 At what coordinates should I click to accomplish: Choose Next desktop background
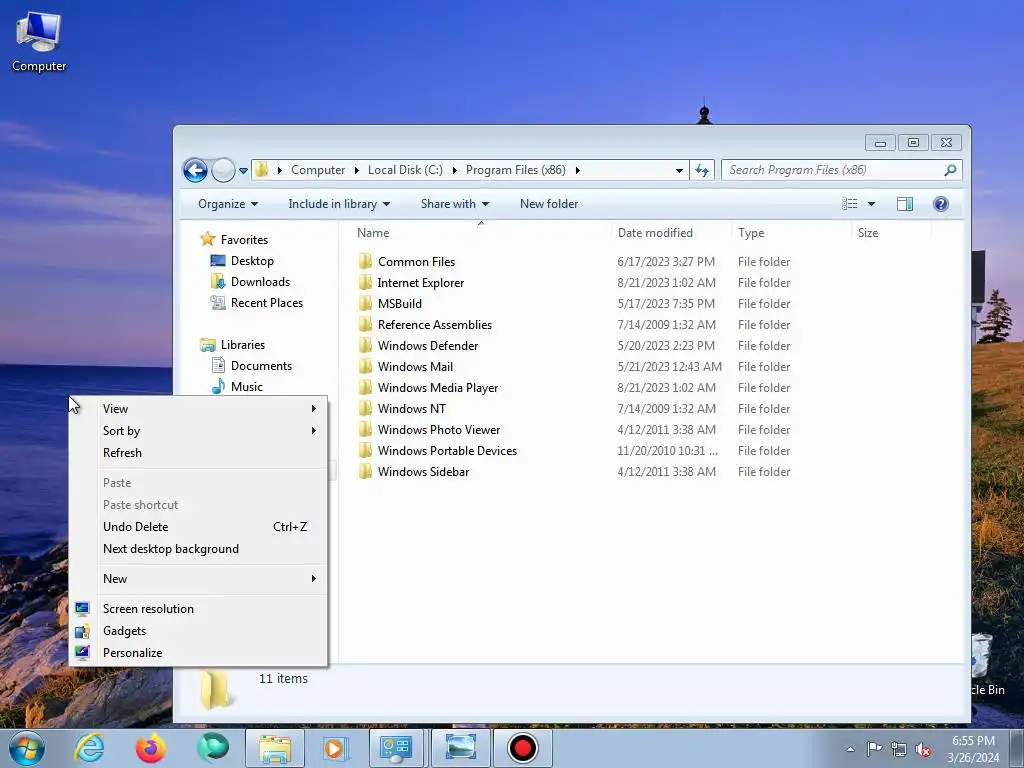coord(198,549)
